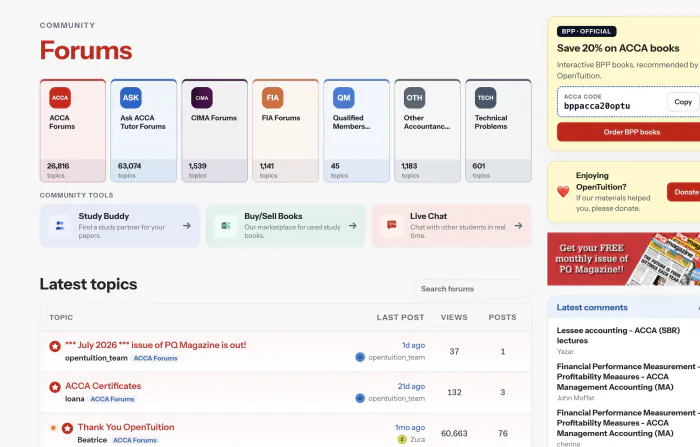Open July 2026 PQ Magazine topic
The width and height of the screenshot is (700, 447).
[155, 345]
